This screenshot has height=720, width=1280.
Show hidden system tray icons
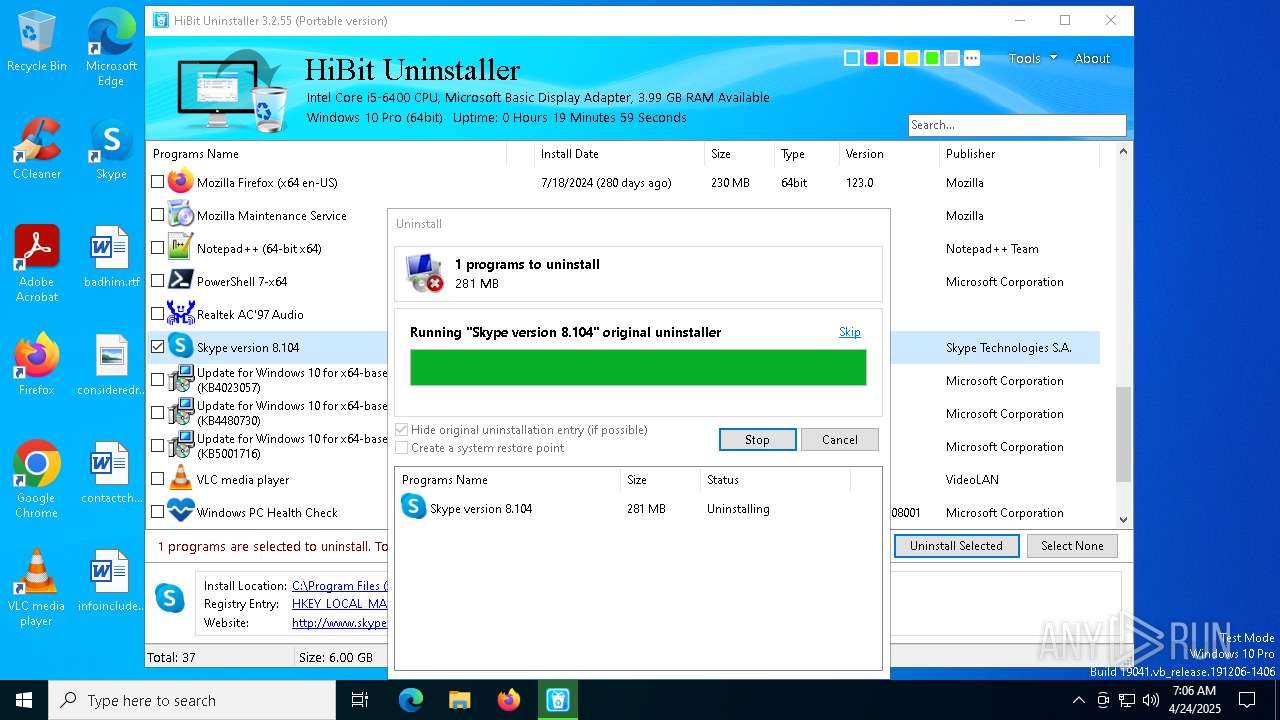(x=1078, y=700)
